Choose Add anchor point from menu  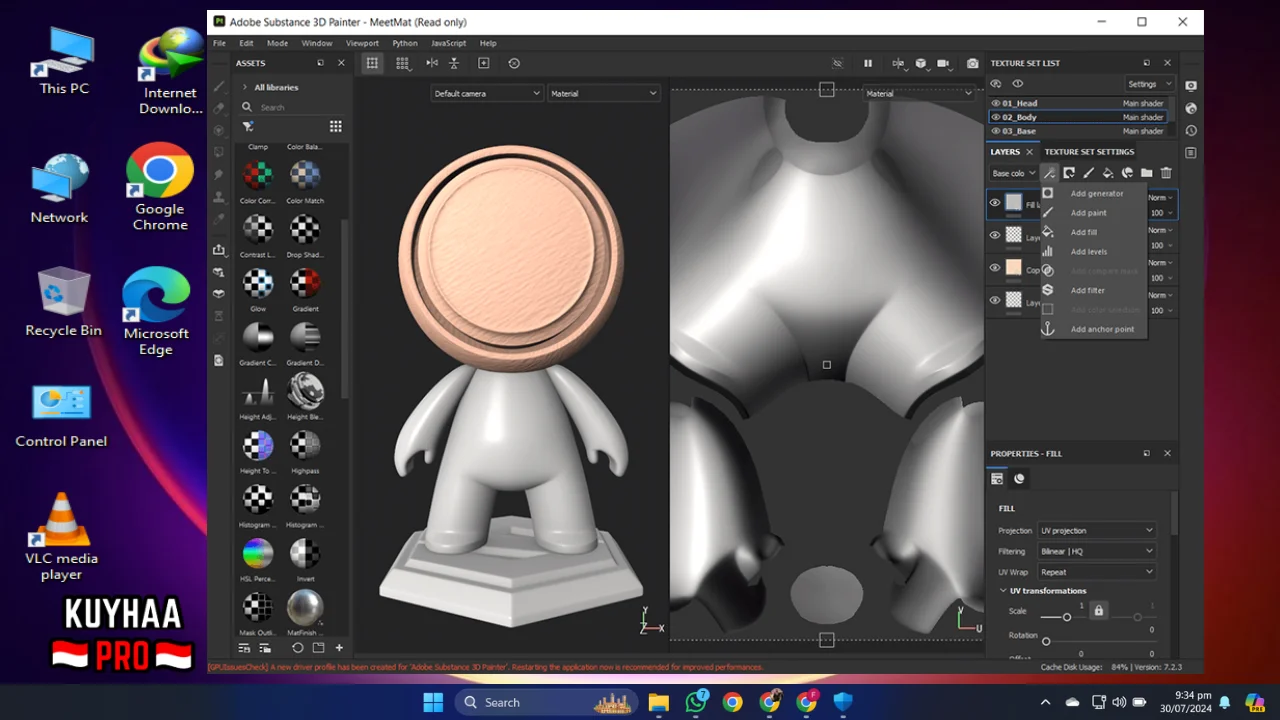tap(1102, 329)
